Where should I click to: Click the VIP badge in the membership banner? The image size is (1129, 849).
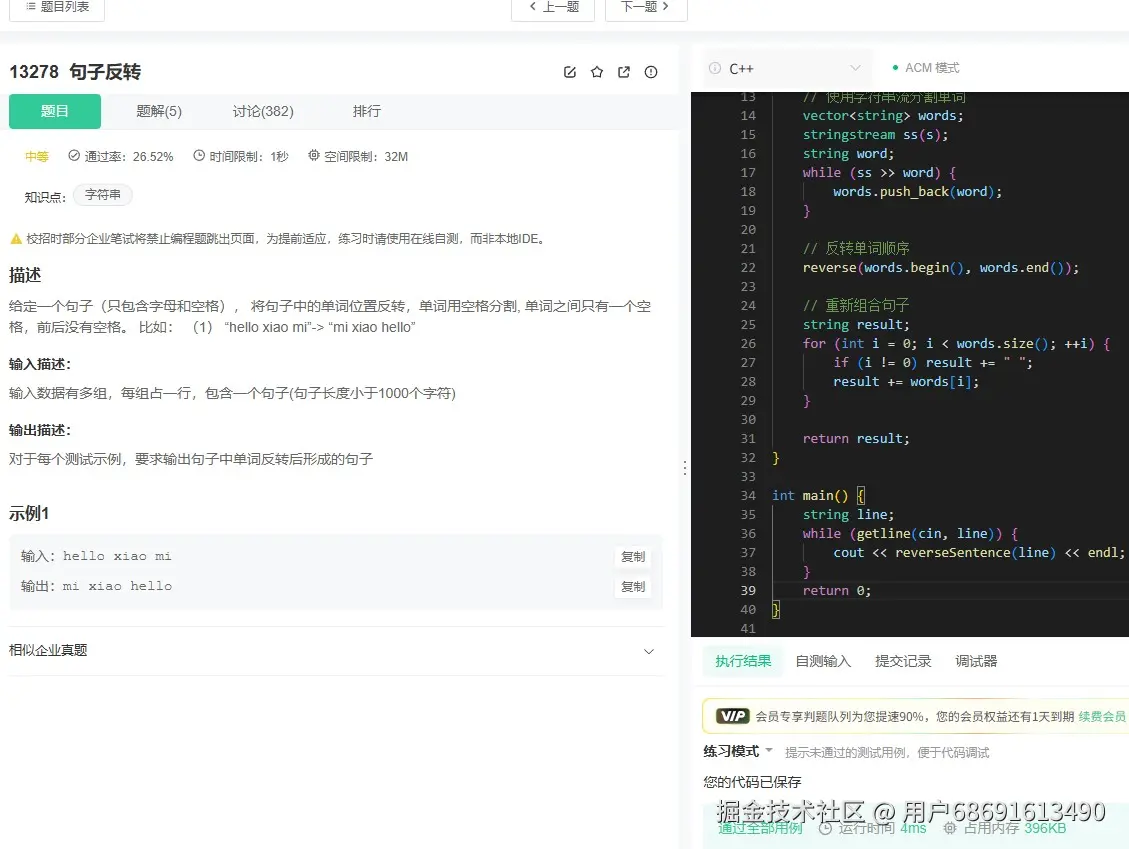(x=732, y=715)
